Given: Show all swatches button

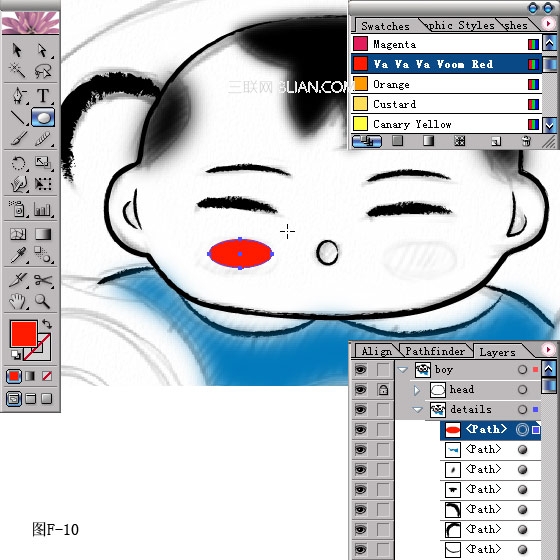Looking at the screenshot, I should [367, 141].
